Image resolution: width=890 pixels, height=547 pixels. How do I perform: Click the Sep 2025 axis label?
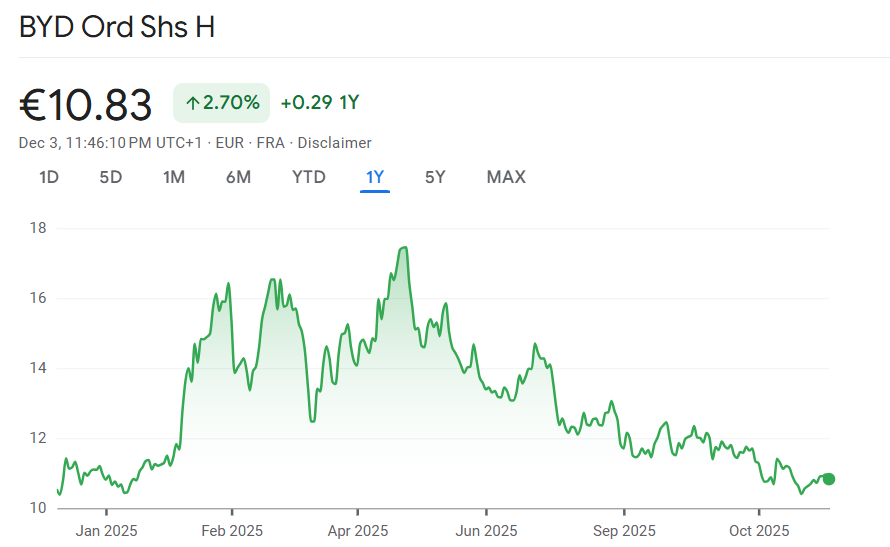tap(625, 530)
